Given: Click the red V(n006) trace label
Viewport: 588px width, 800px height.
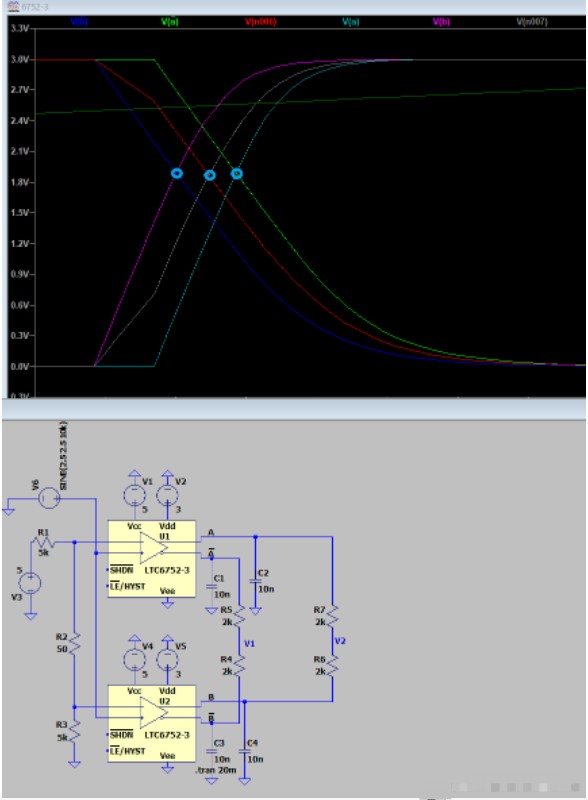Looking at the screenshot, I should pyautogui.click(x=260, y=22).
